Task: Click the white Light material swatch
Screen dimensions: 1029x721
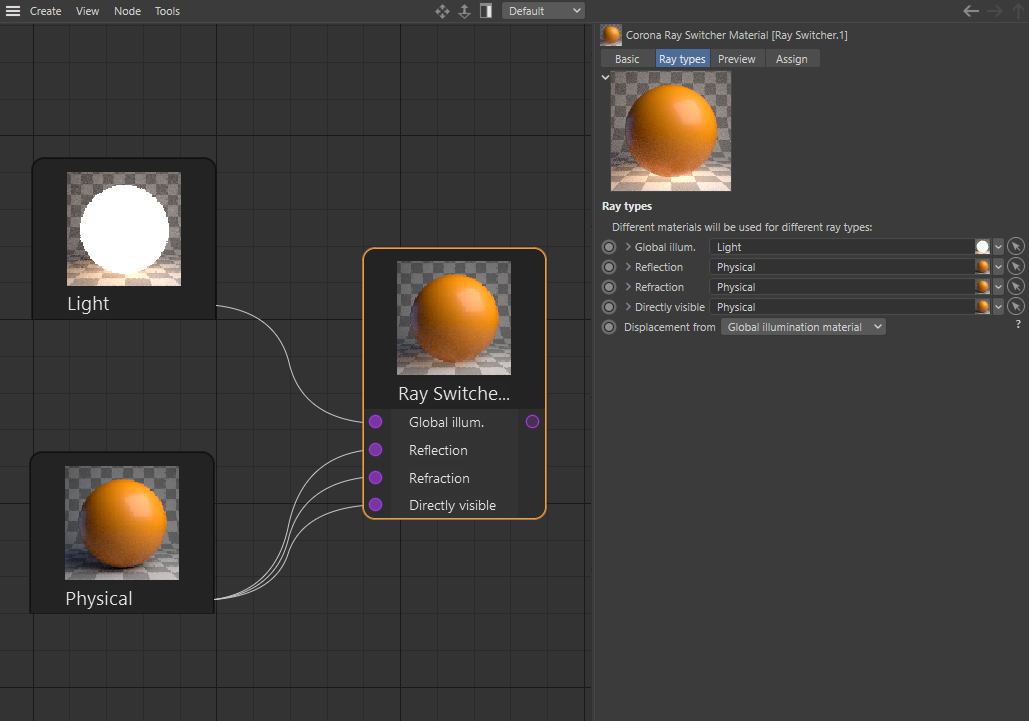Action: point(982,247)
